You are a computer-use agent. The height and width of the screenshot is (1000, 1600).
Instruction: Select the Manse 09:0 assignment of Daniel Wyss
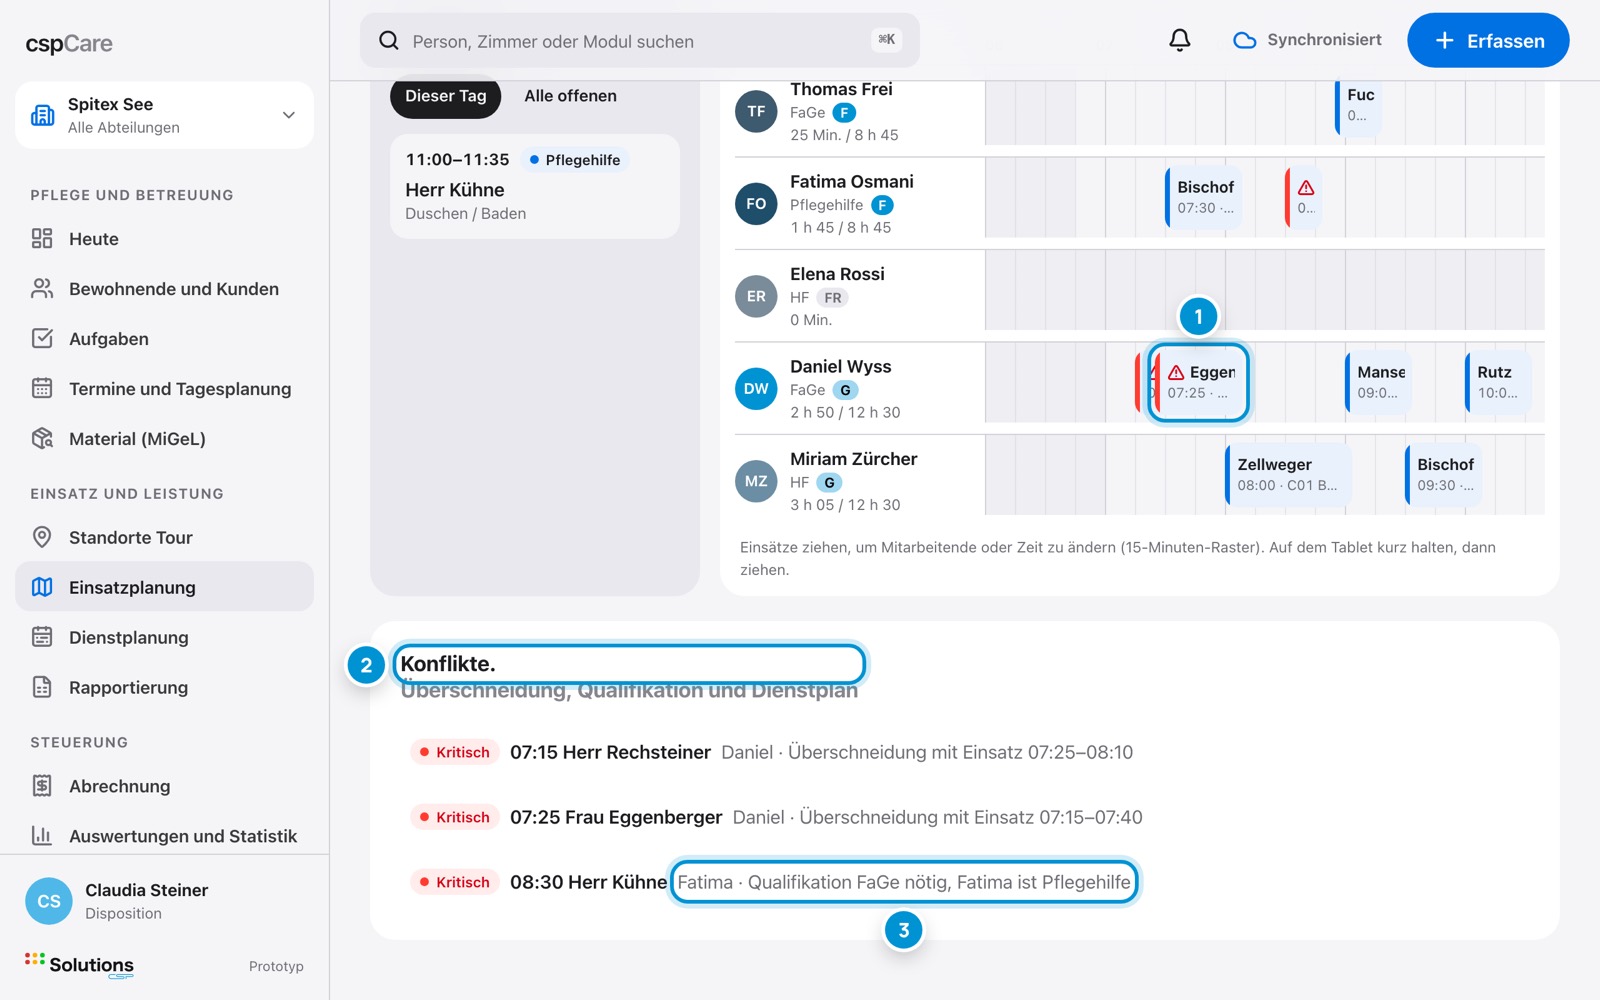[1378, 382]
